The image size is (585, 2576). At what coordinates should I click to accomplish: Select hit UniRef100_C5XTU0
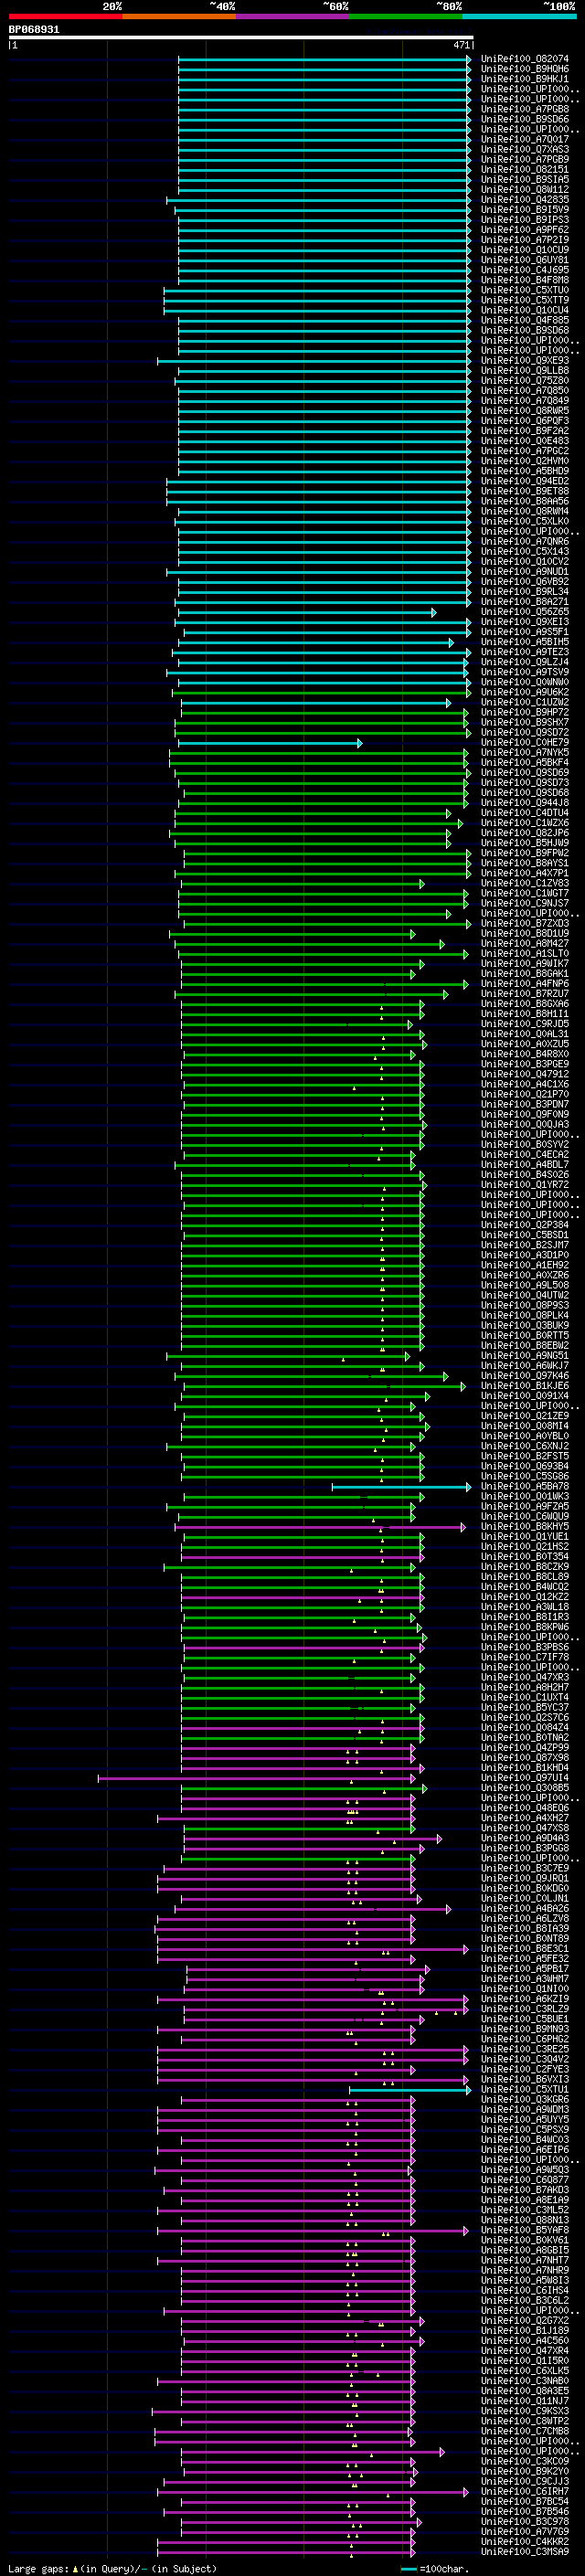tap(525, 290)
